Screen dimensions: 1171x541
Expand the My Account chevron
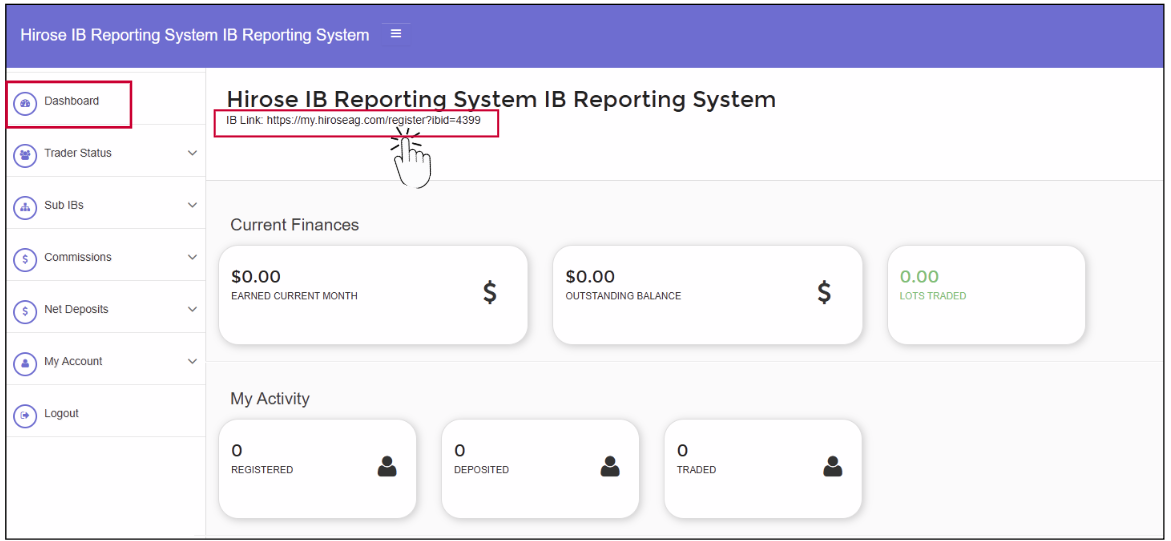[192, 361]
